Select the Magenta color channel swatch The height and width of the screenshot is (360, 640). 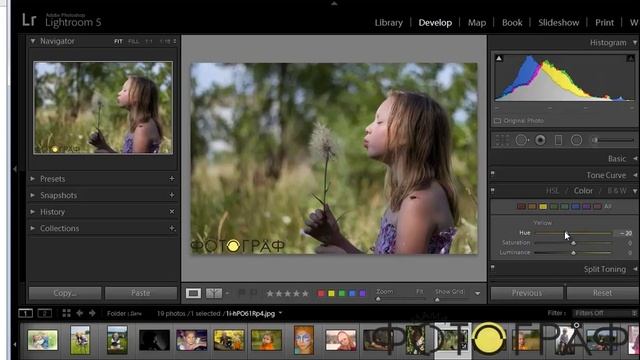click(597, 207)
